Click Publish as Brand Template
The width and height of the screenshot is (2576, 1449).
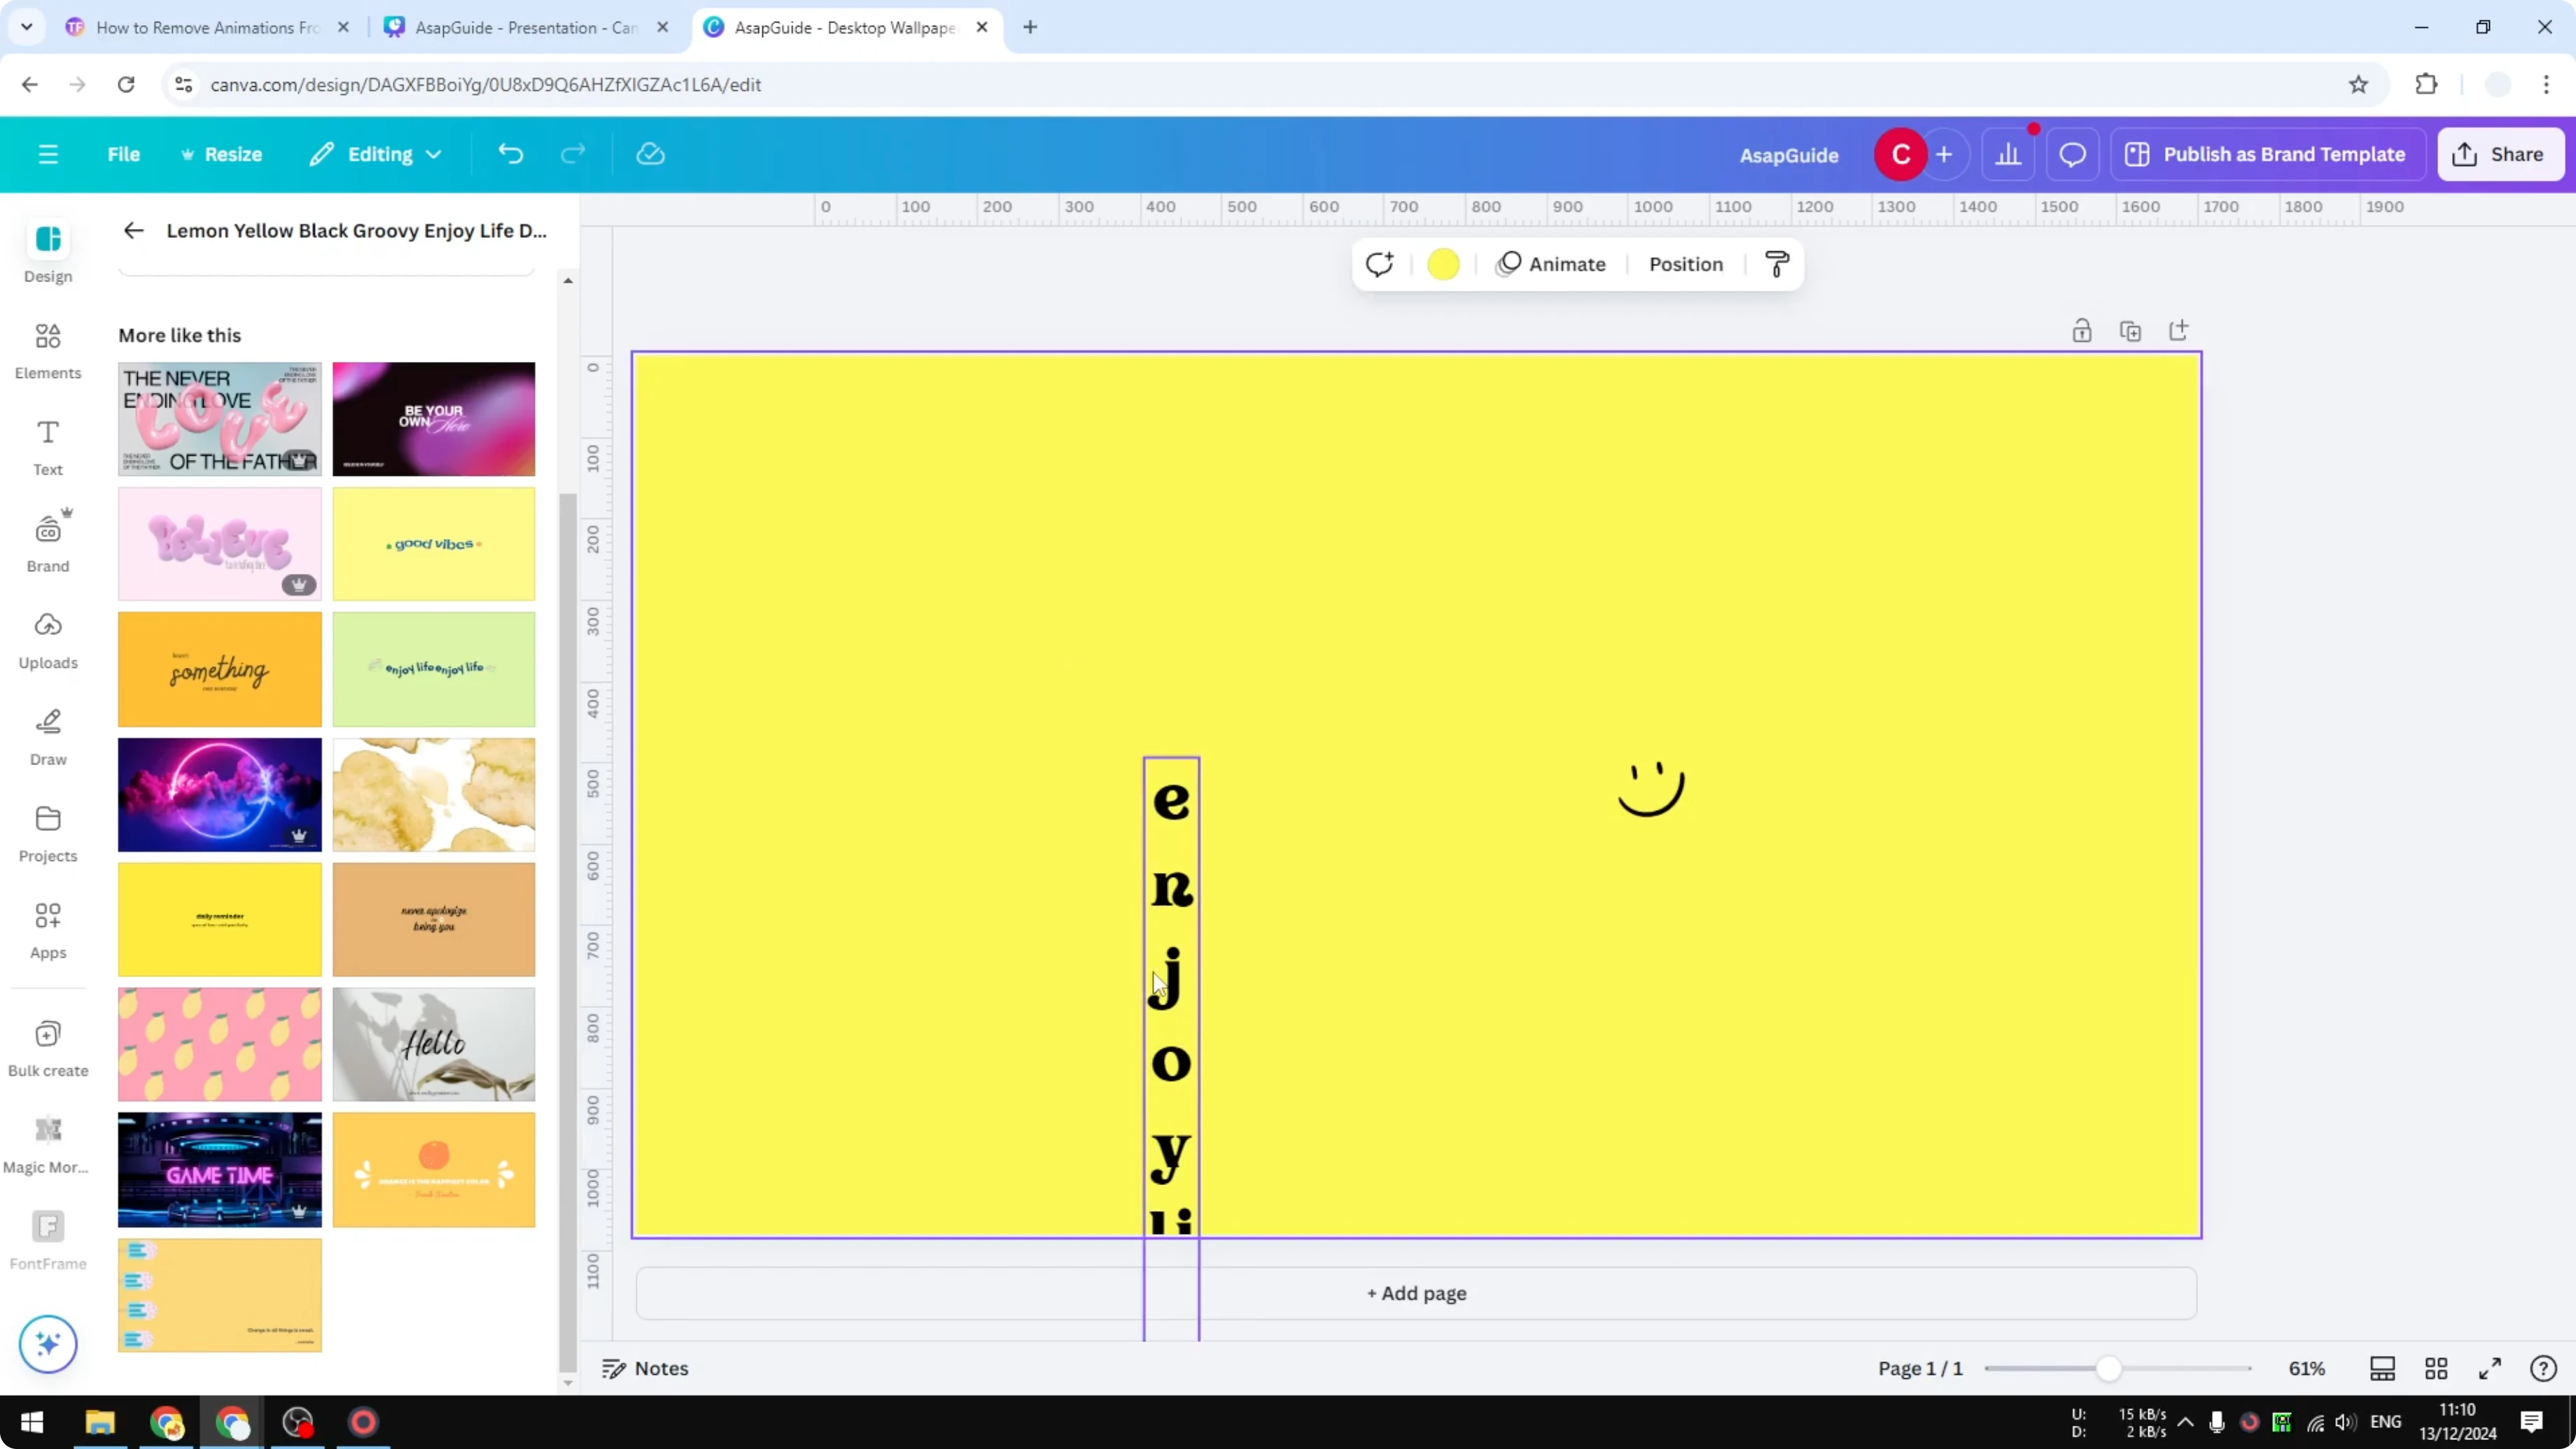2267,153
